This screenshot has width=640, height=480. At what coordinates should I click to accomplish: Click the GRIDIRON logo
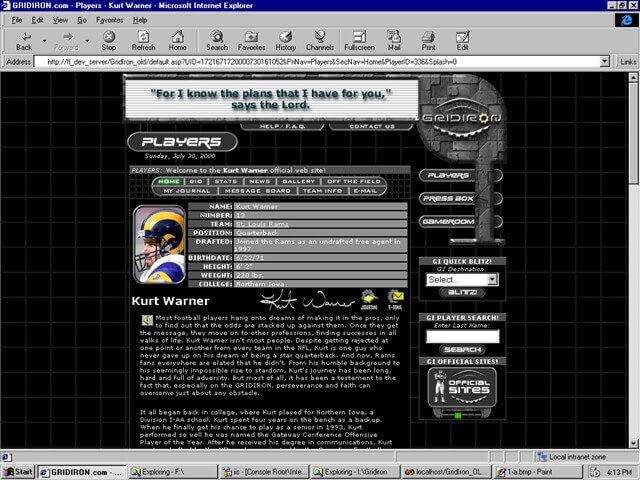point(462,118)
